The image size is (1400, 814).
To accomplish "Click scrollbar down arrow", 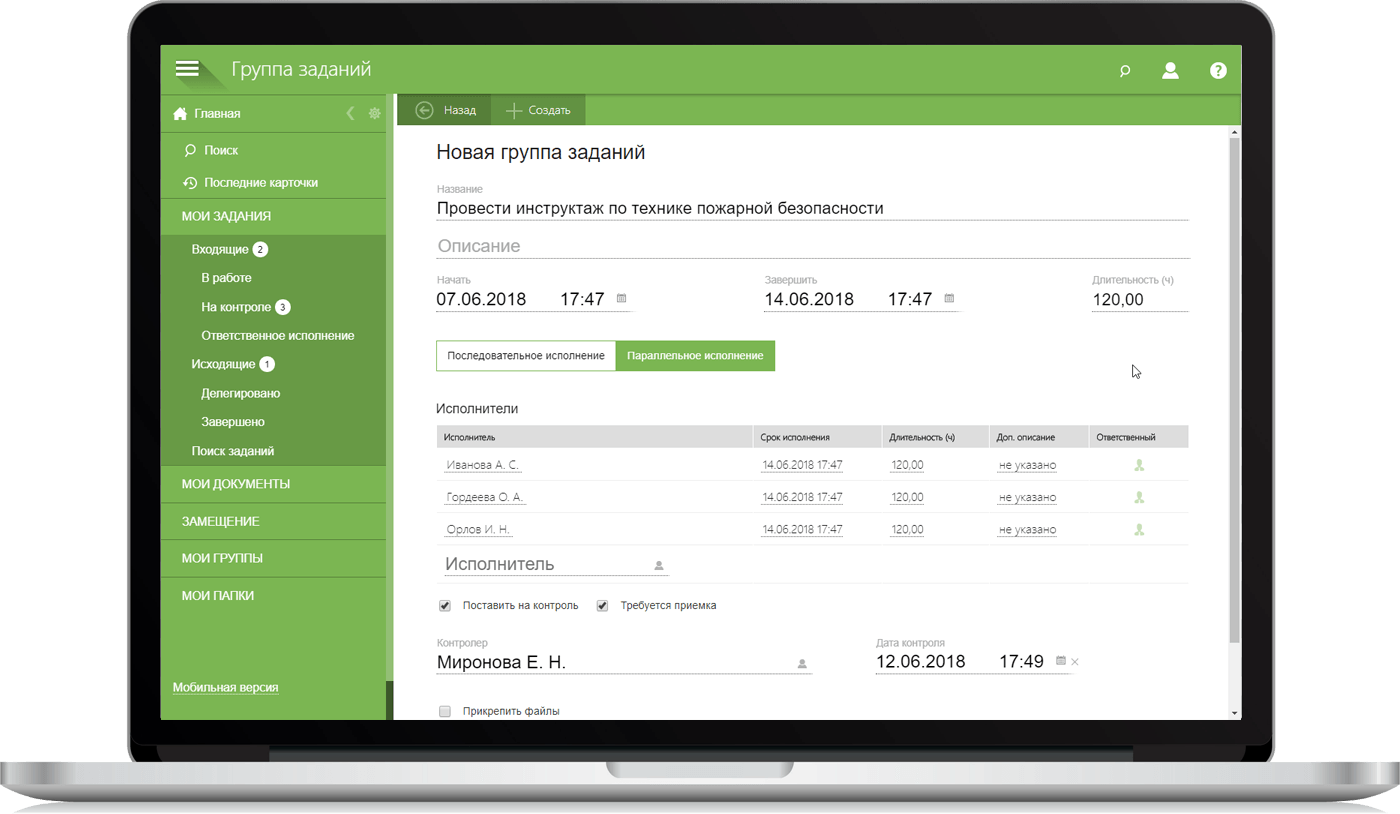I will tap(1235, 713).
